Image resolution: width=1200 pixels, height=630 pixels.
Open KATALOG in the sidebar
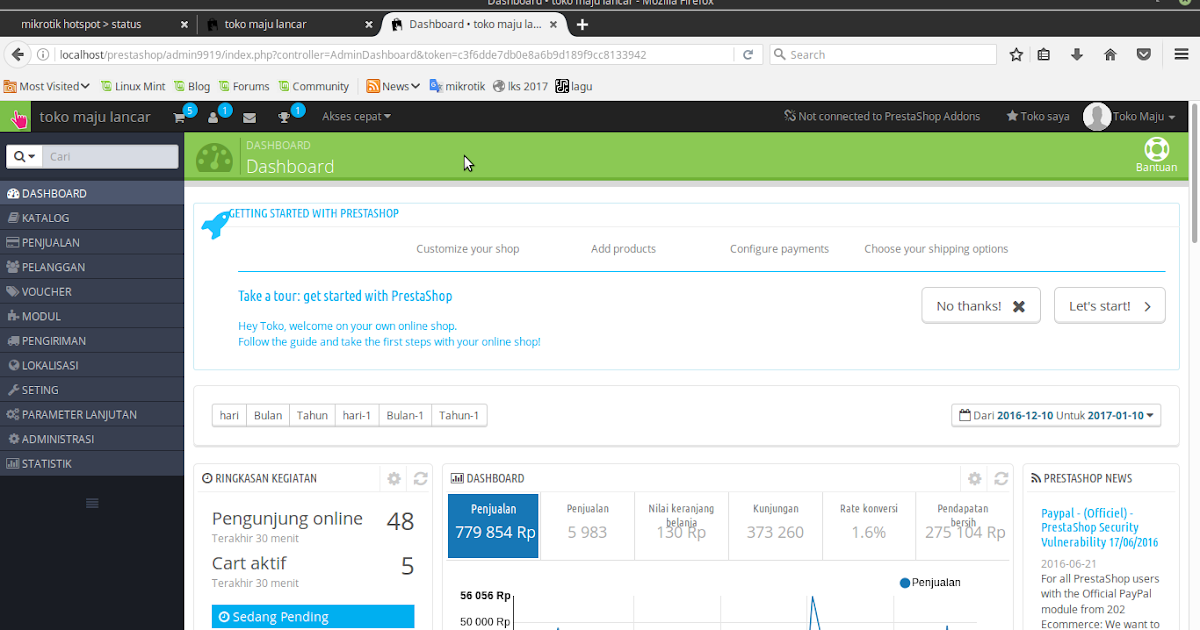pos(92,218)
